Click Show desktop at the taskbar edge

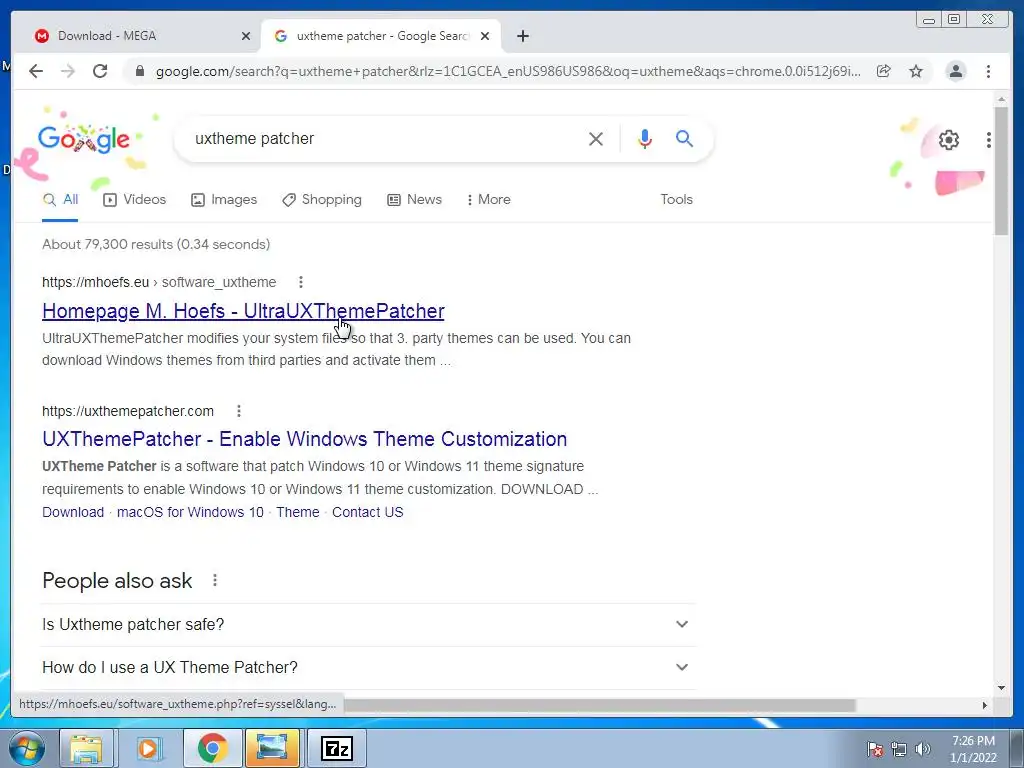[x=1017, y=748]
